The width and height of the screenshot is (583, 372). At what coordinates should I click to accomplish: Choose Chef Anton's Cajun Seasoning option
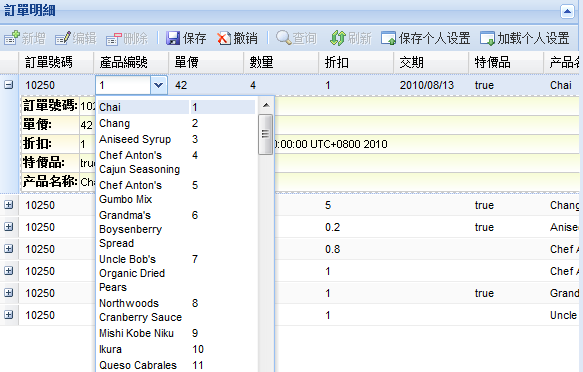[x=176, y=162]
